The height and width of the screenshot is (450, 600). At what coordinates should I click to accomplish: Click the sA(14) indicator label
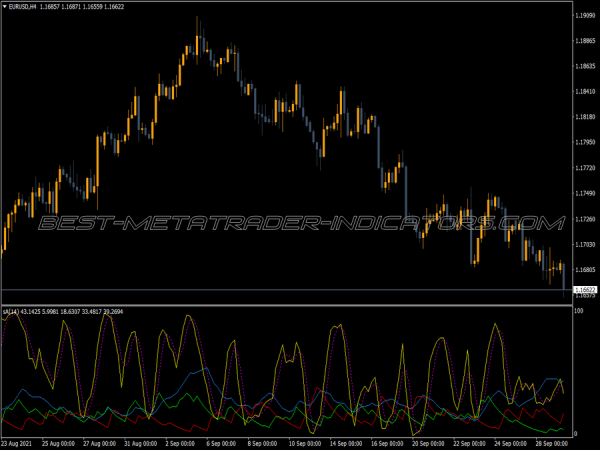[10, 312]
